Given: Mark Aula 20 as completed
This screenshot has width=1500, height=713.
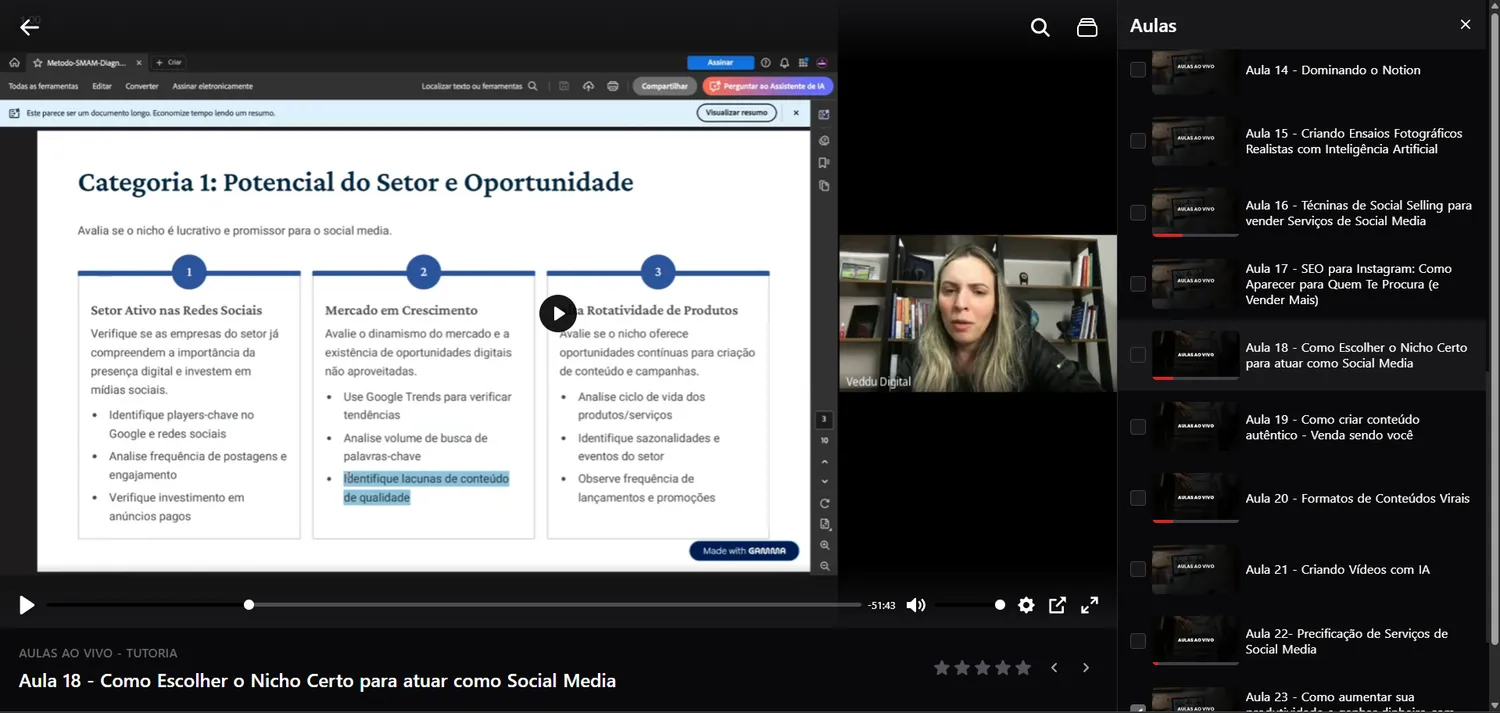Looking at the screenshot, I should point(1138,498).
